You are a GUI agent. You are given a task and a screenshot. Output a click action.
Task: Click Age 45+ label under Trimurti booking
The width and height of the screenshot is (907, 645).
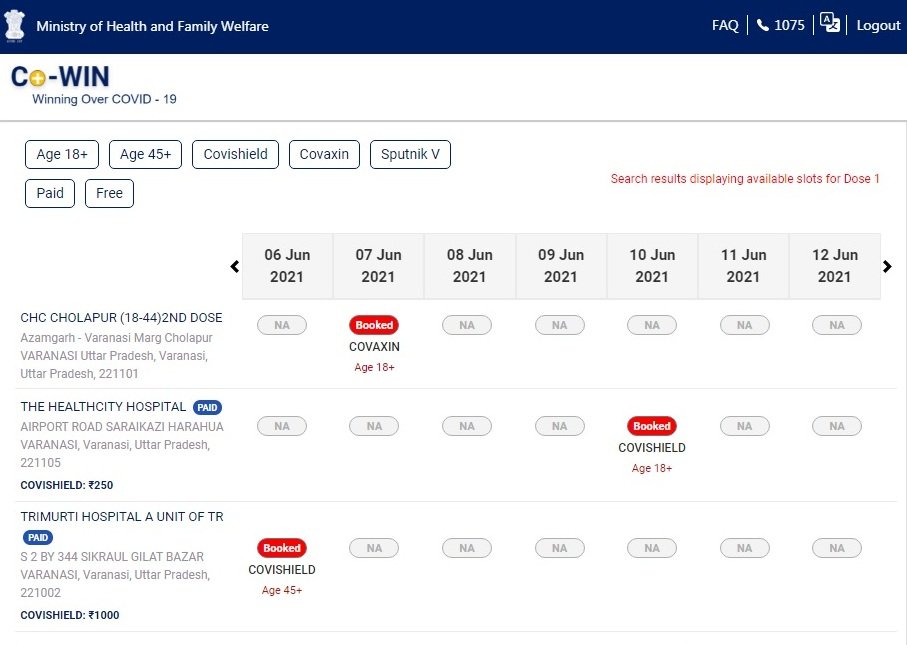click(x=282, y=590)
